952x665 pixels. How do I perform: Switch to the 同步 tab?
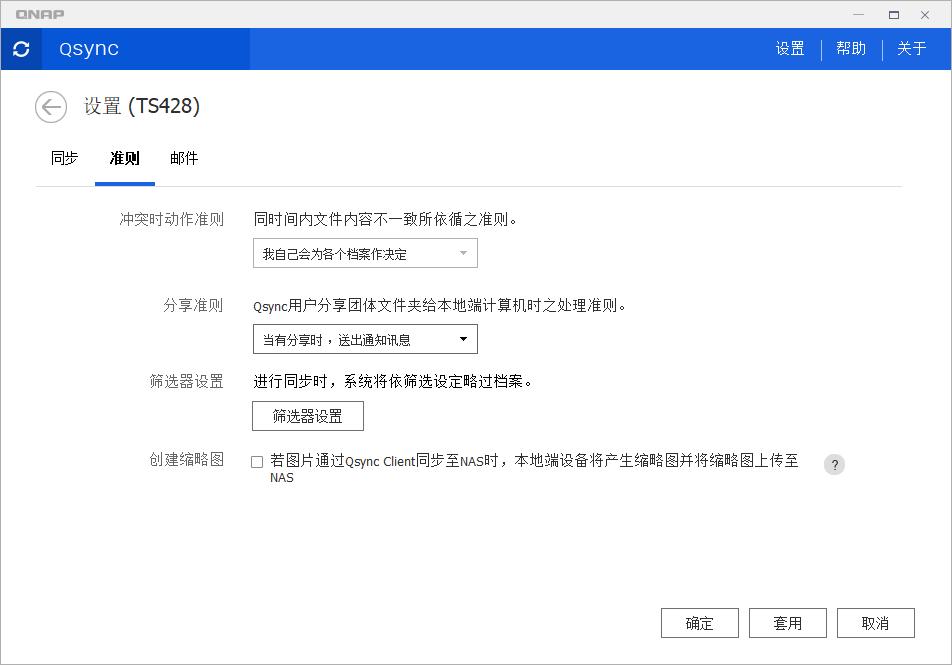(x=63, y=157)
